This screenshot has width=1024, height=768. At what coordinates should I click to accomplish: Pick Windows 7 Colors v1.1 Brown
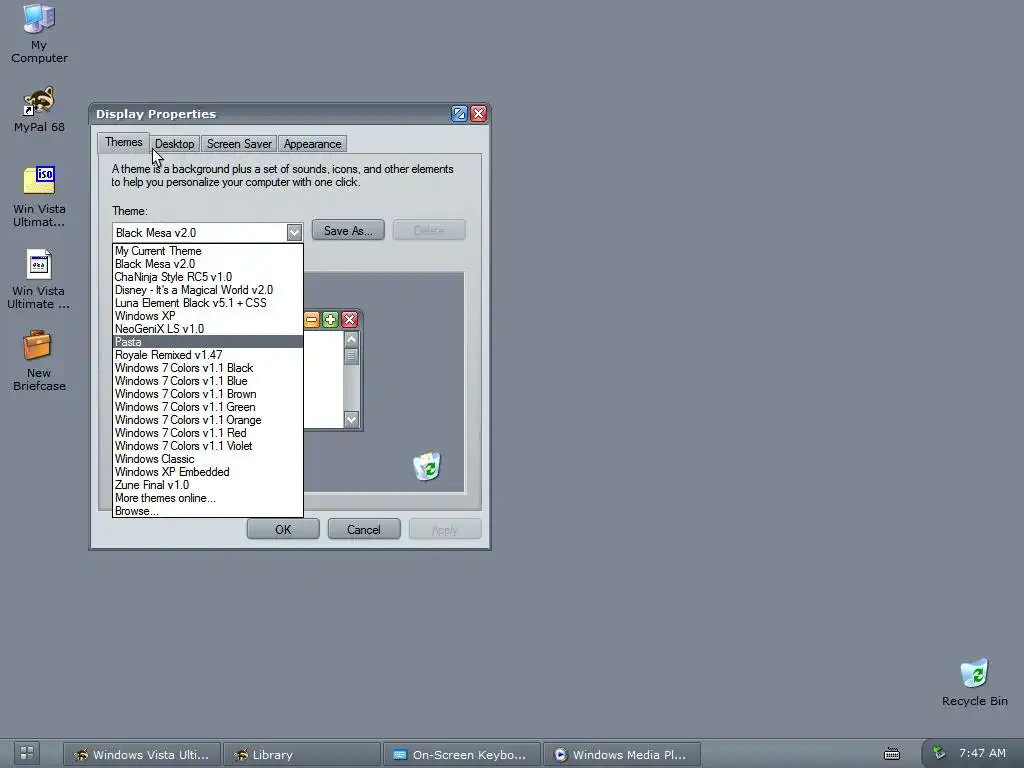(x=208, y=394)
